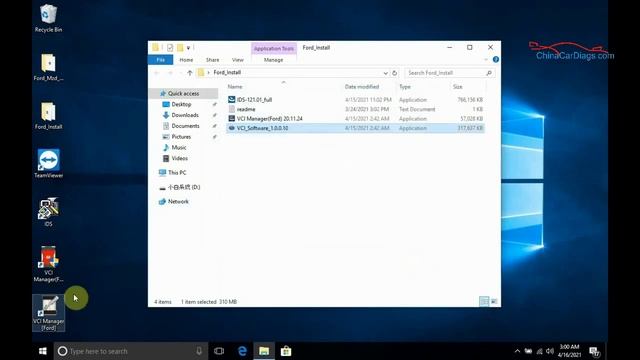Open the File menu tab
The height and width of the screenshot is (360, 640).
[x=160, y=60]
